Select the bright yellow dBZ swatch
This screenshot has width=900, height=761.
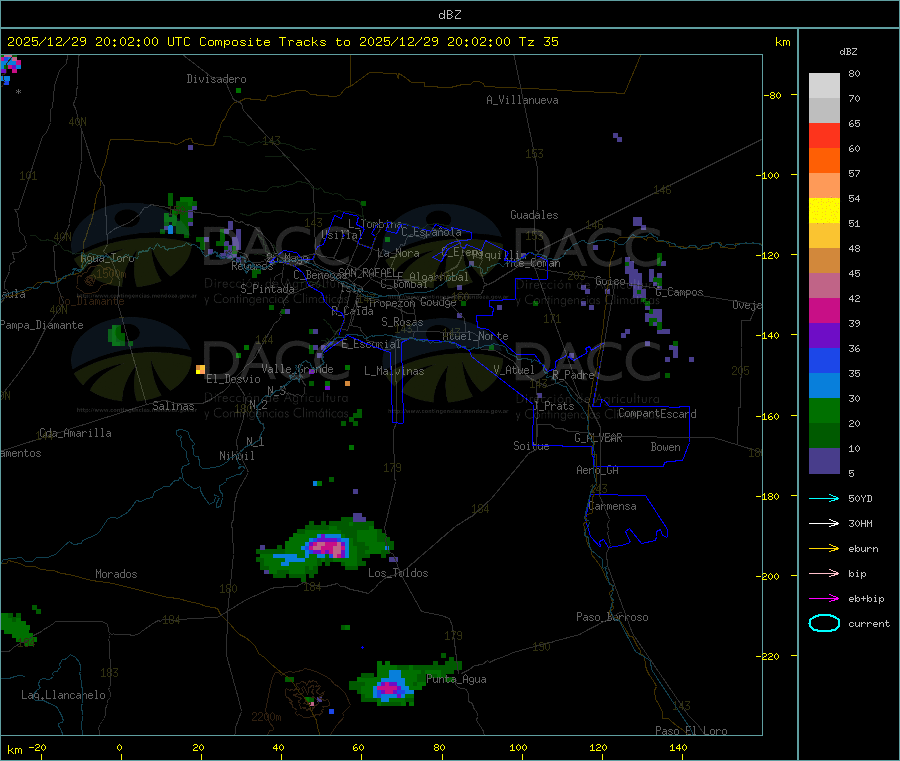point(824,211)
